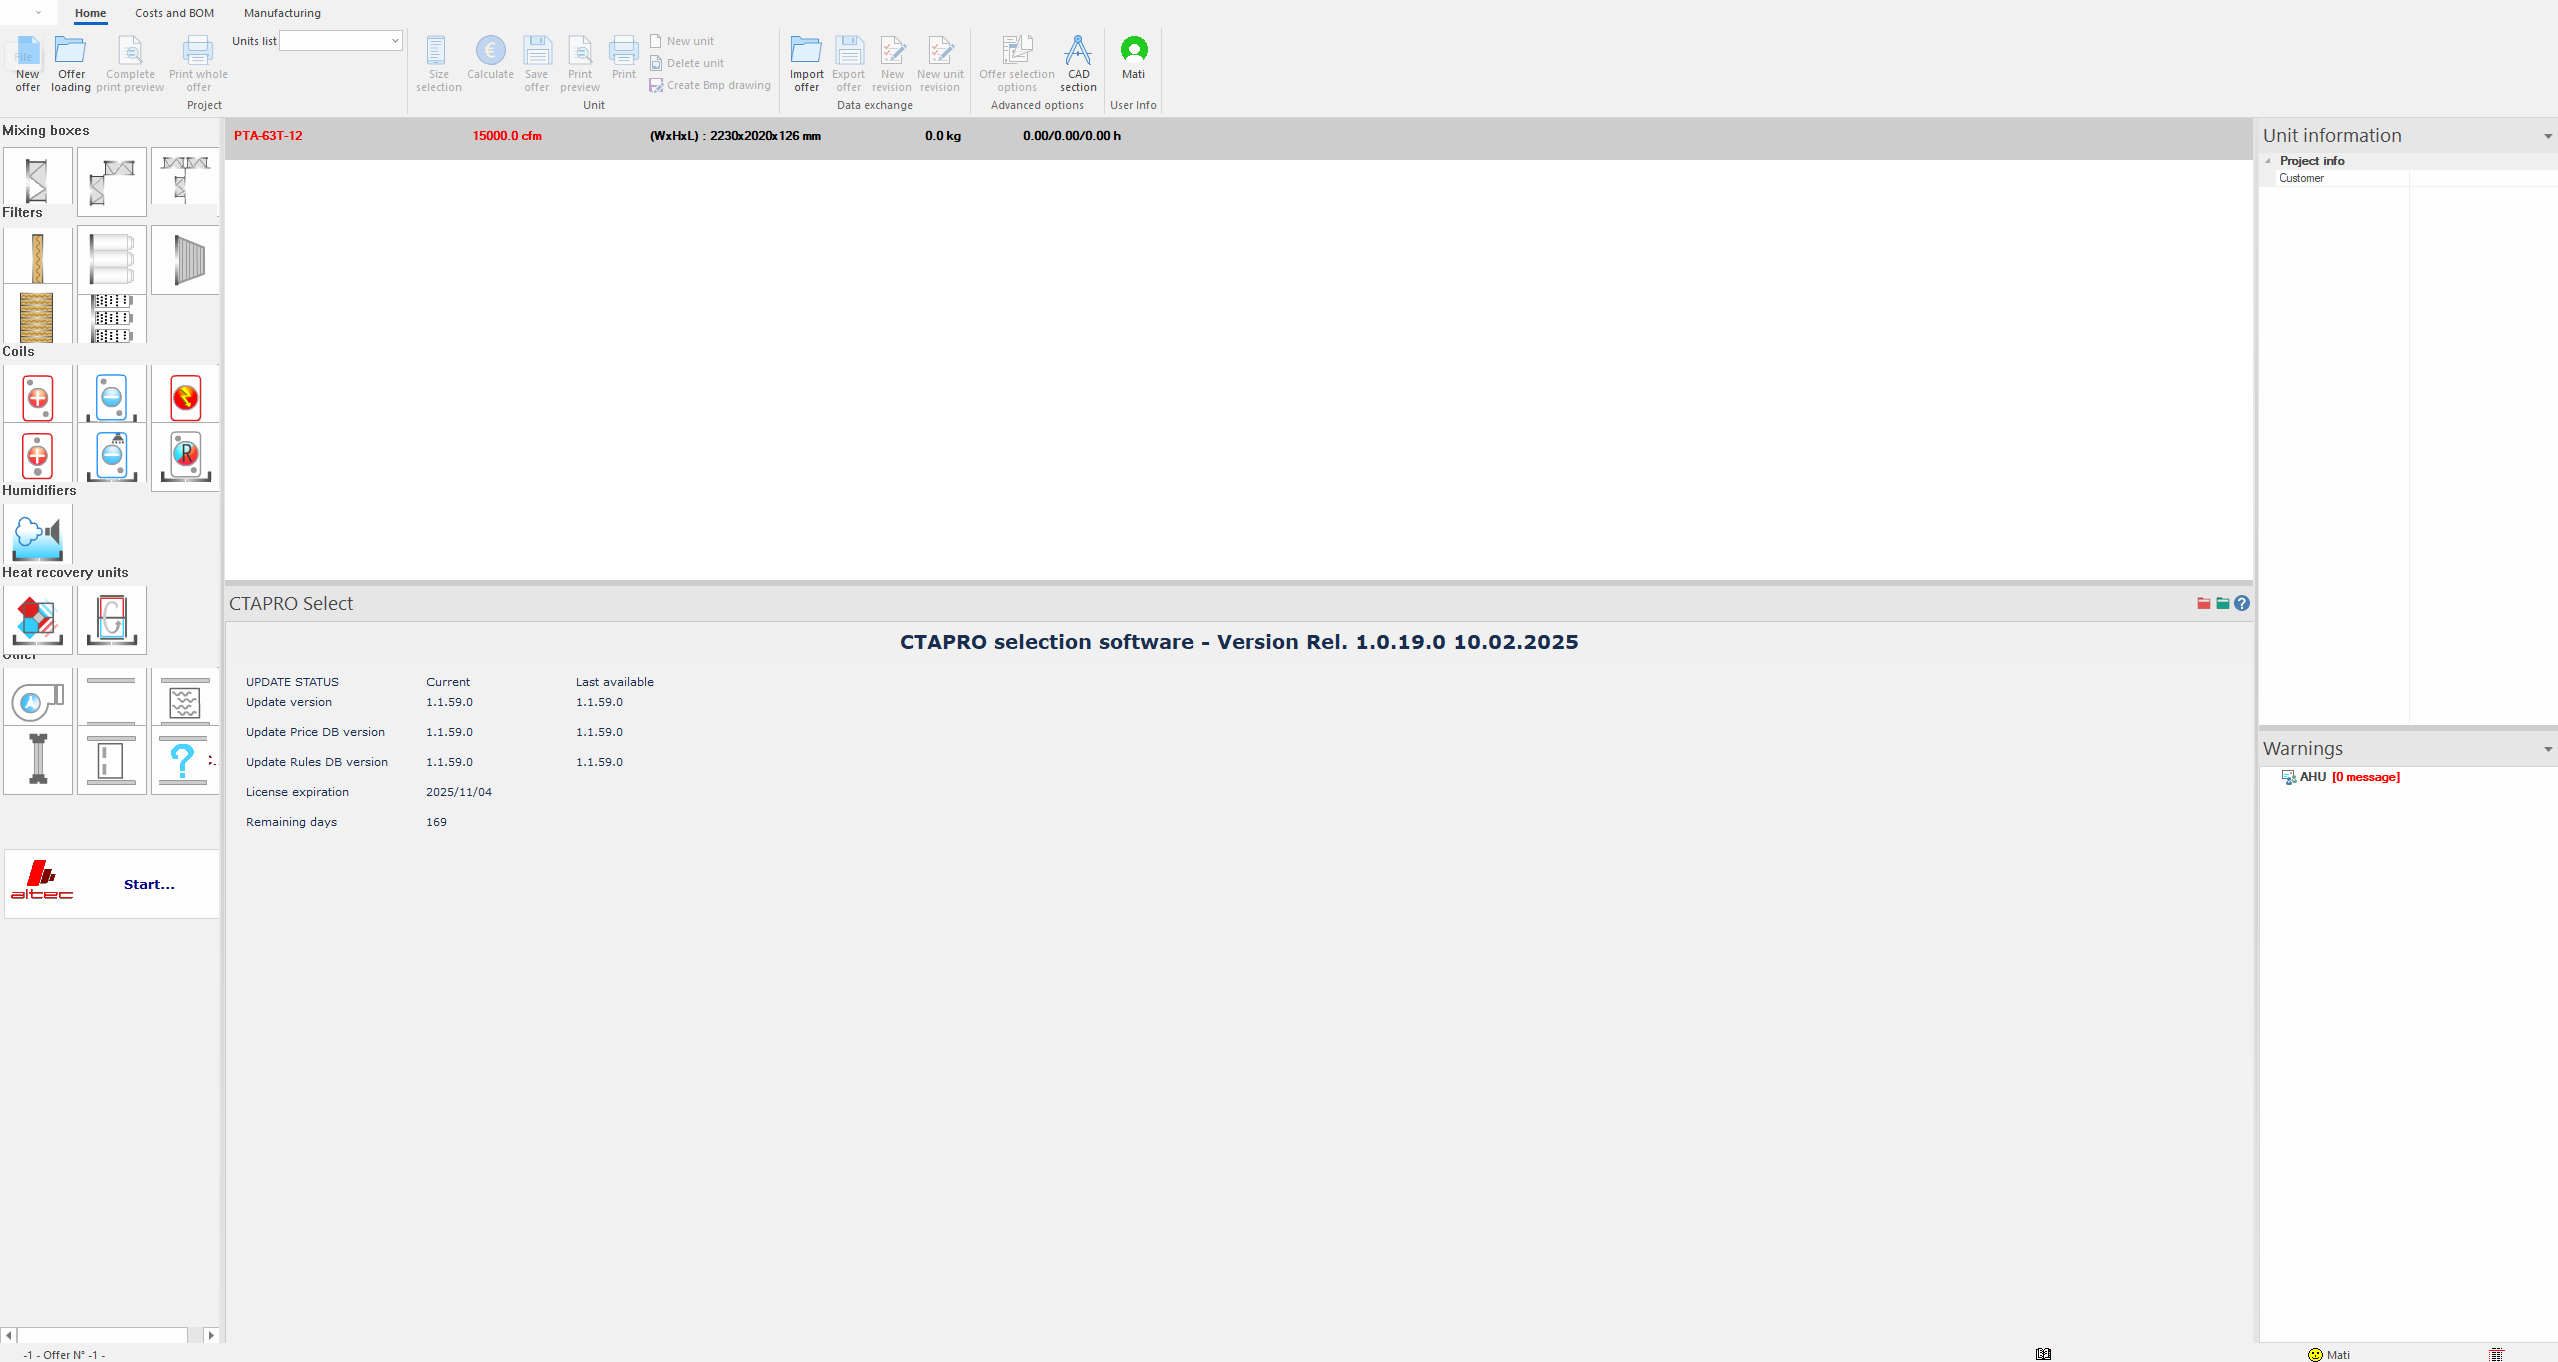Add the three-damper mixing box
Viewport: 2558px width, 1362px height.
(x=185, y=177)
